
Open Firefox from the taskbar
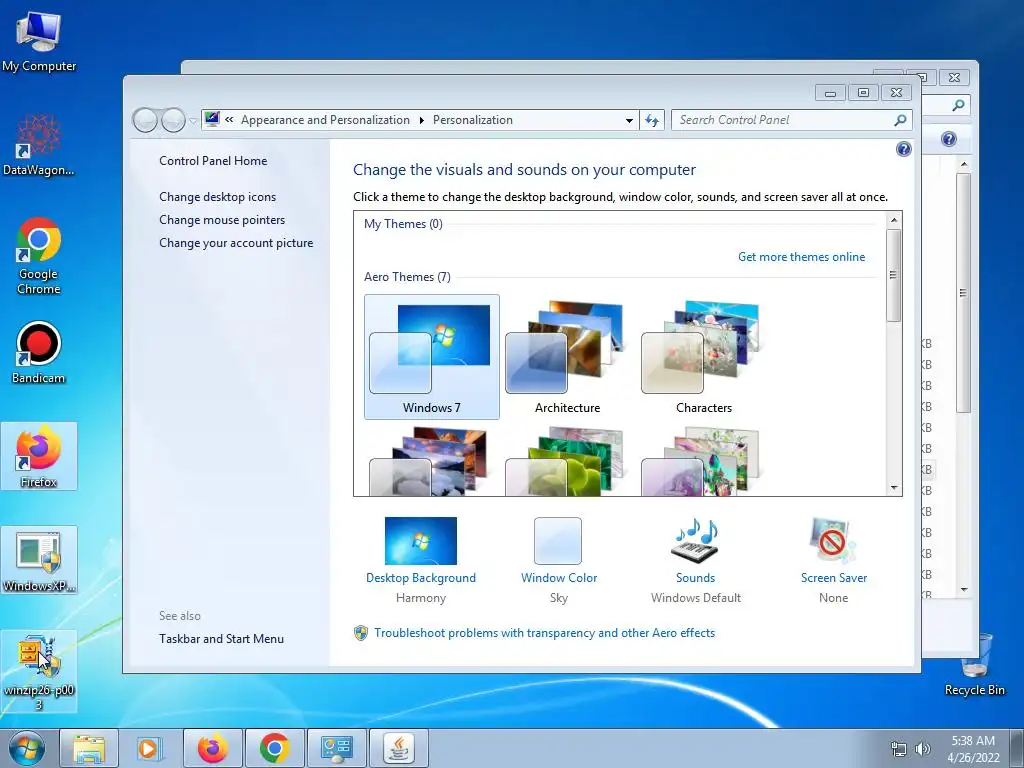[213, 748]
